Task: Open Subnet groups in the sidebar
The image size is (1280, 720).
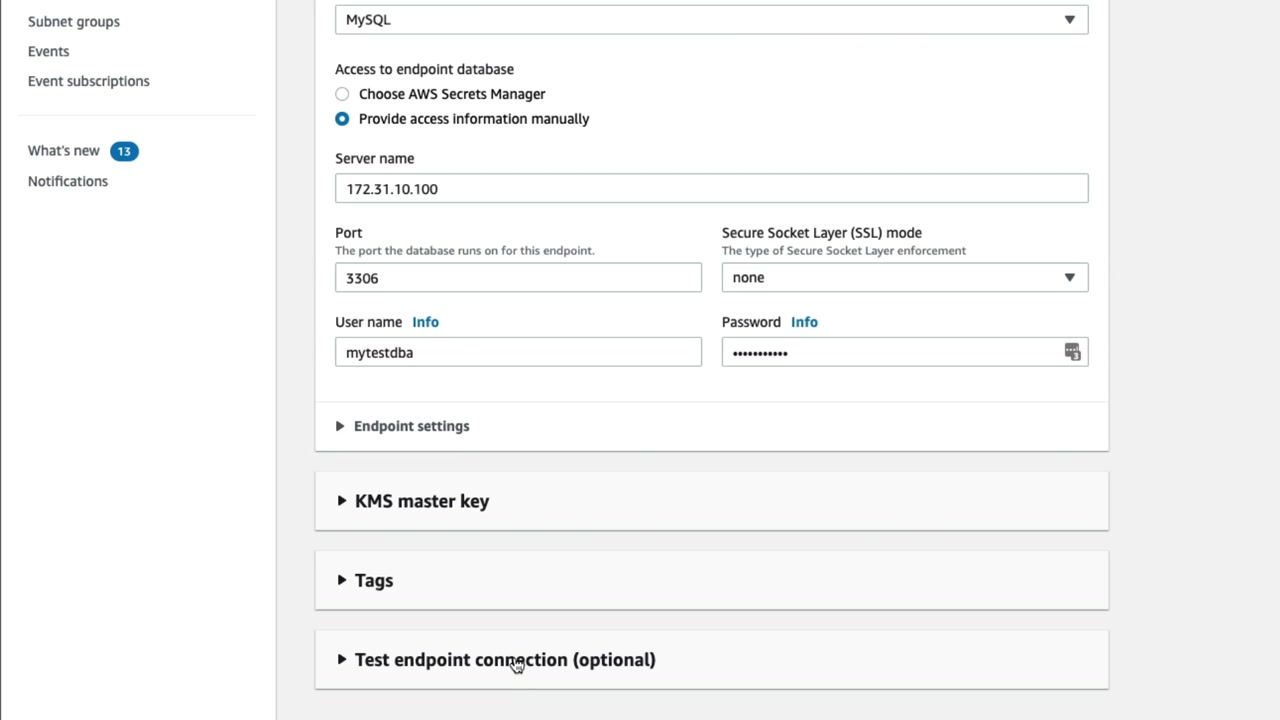Action: tap(74, 21)
